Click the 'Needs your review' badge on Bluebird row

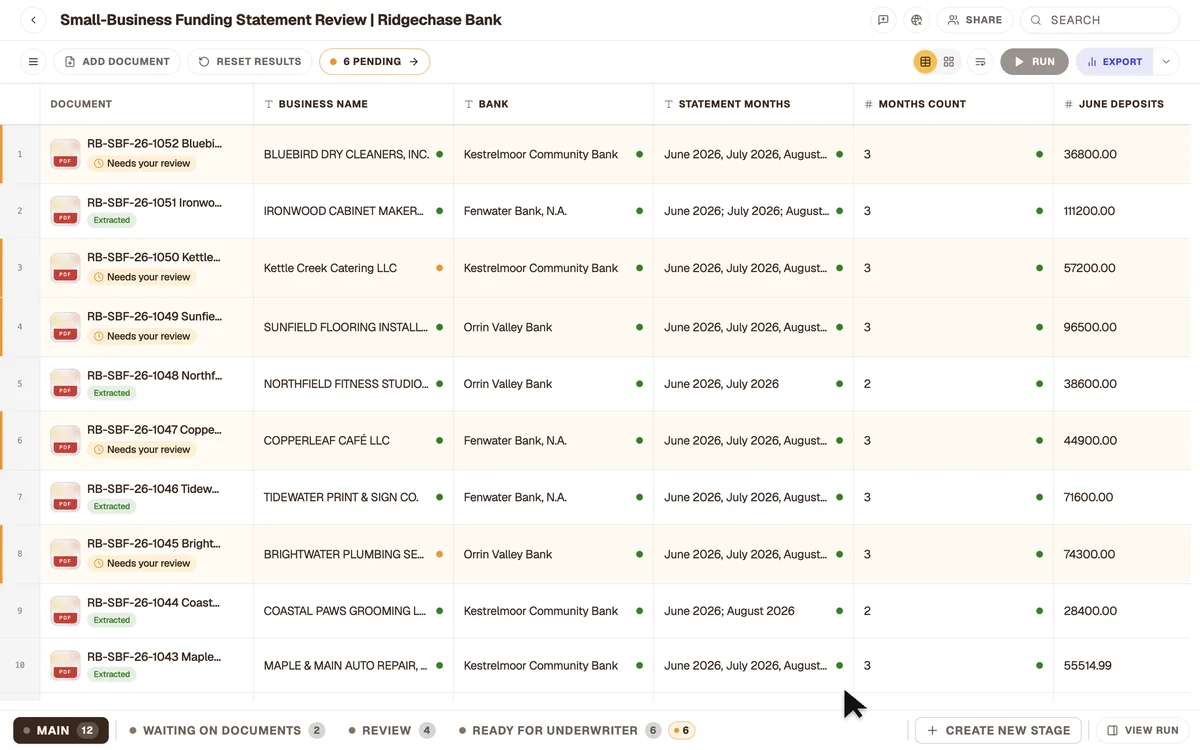141,163
